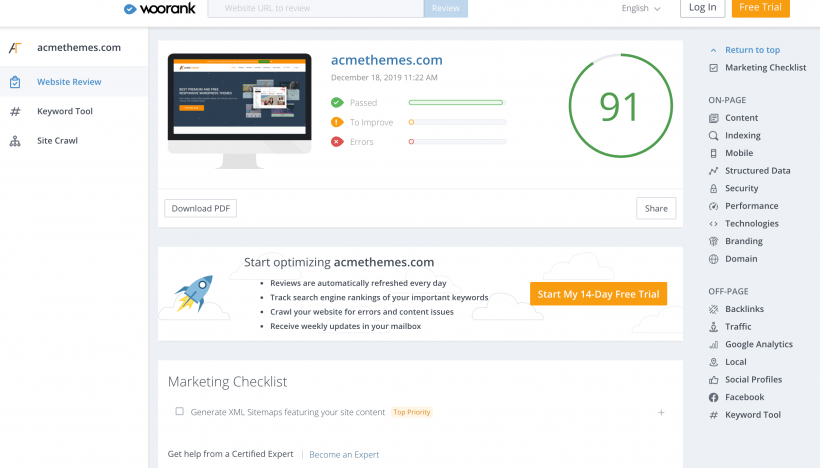Viewport: 820px width, 468px height.
Task: Click the Traffic icon
Action: (x=713, y=327)
